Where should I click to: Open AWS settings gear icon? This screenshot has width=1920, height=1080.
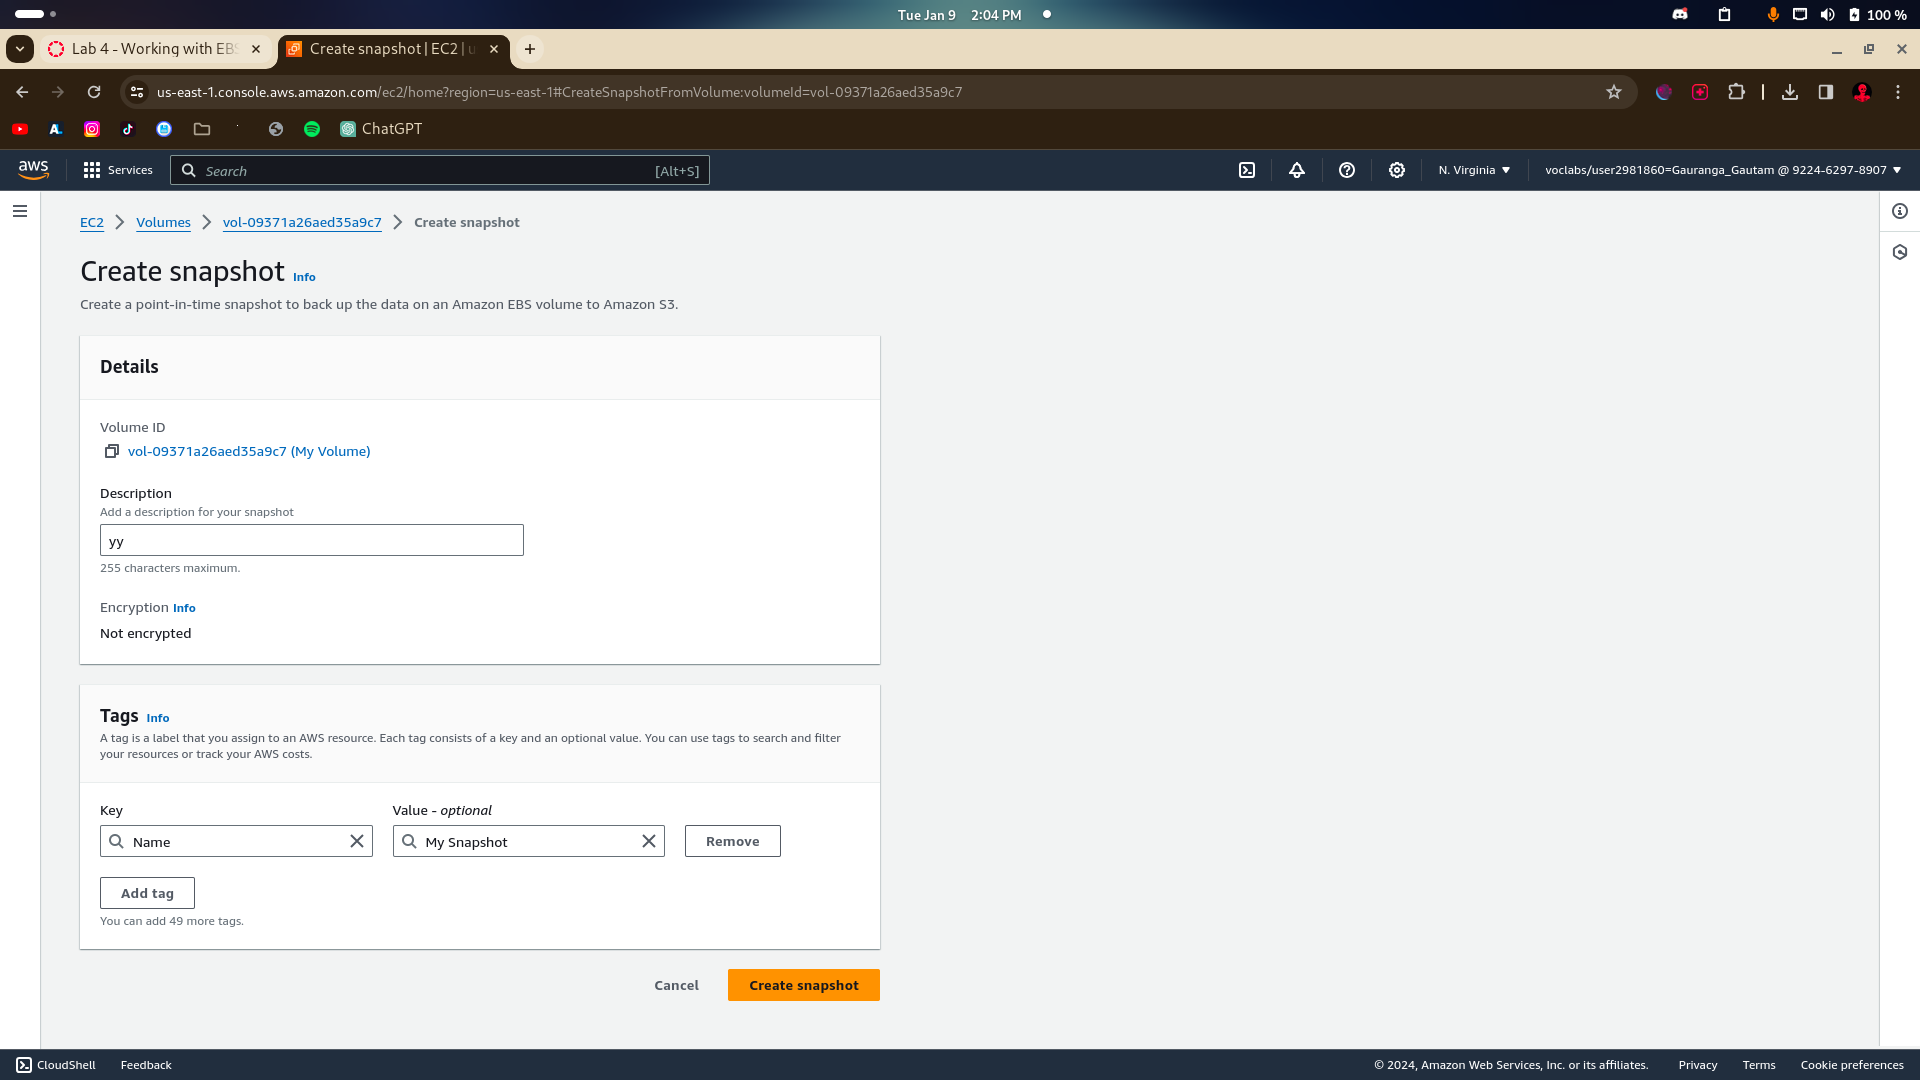[x=1397, y=170]
